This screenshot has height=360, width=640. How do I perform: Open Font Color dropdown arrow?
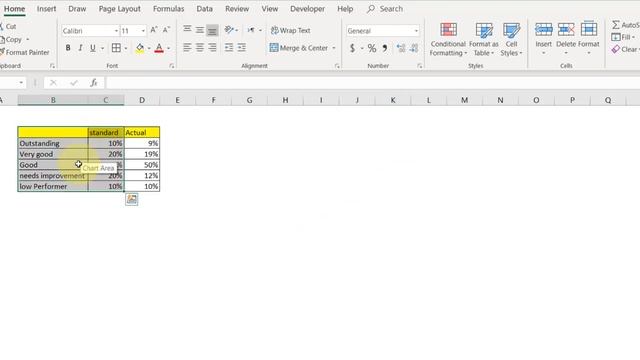point(169,48)
